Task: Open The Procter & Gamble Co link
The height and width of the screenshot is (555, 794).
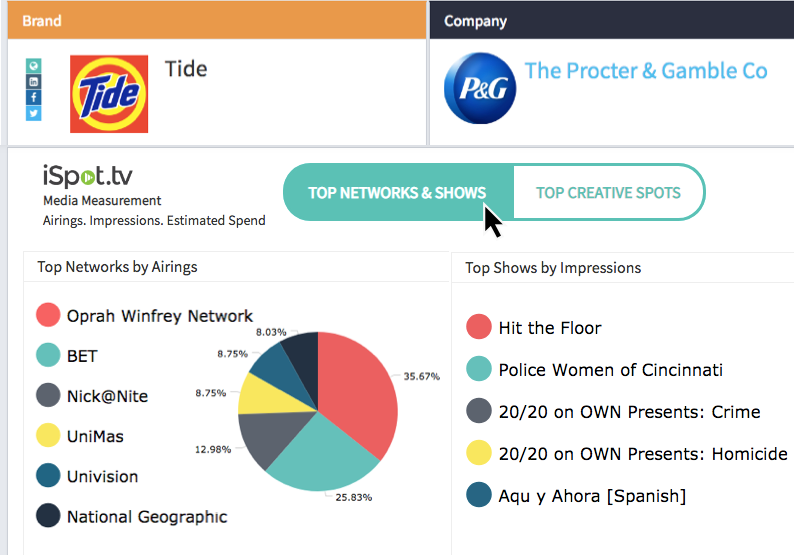Action: (x=646, y=71)
